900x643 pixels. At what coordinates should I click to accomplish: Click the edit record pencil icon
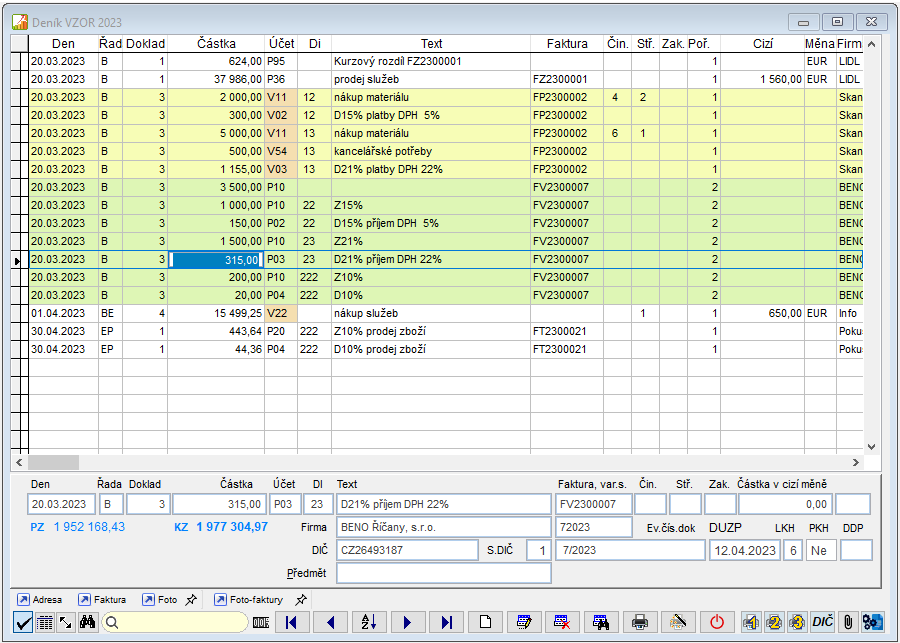[x=524, y=622]
